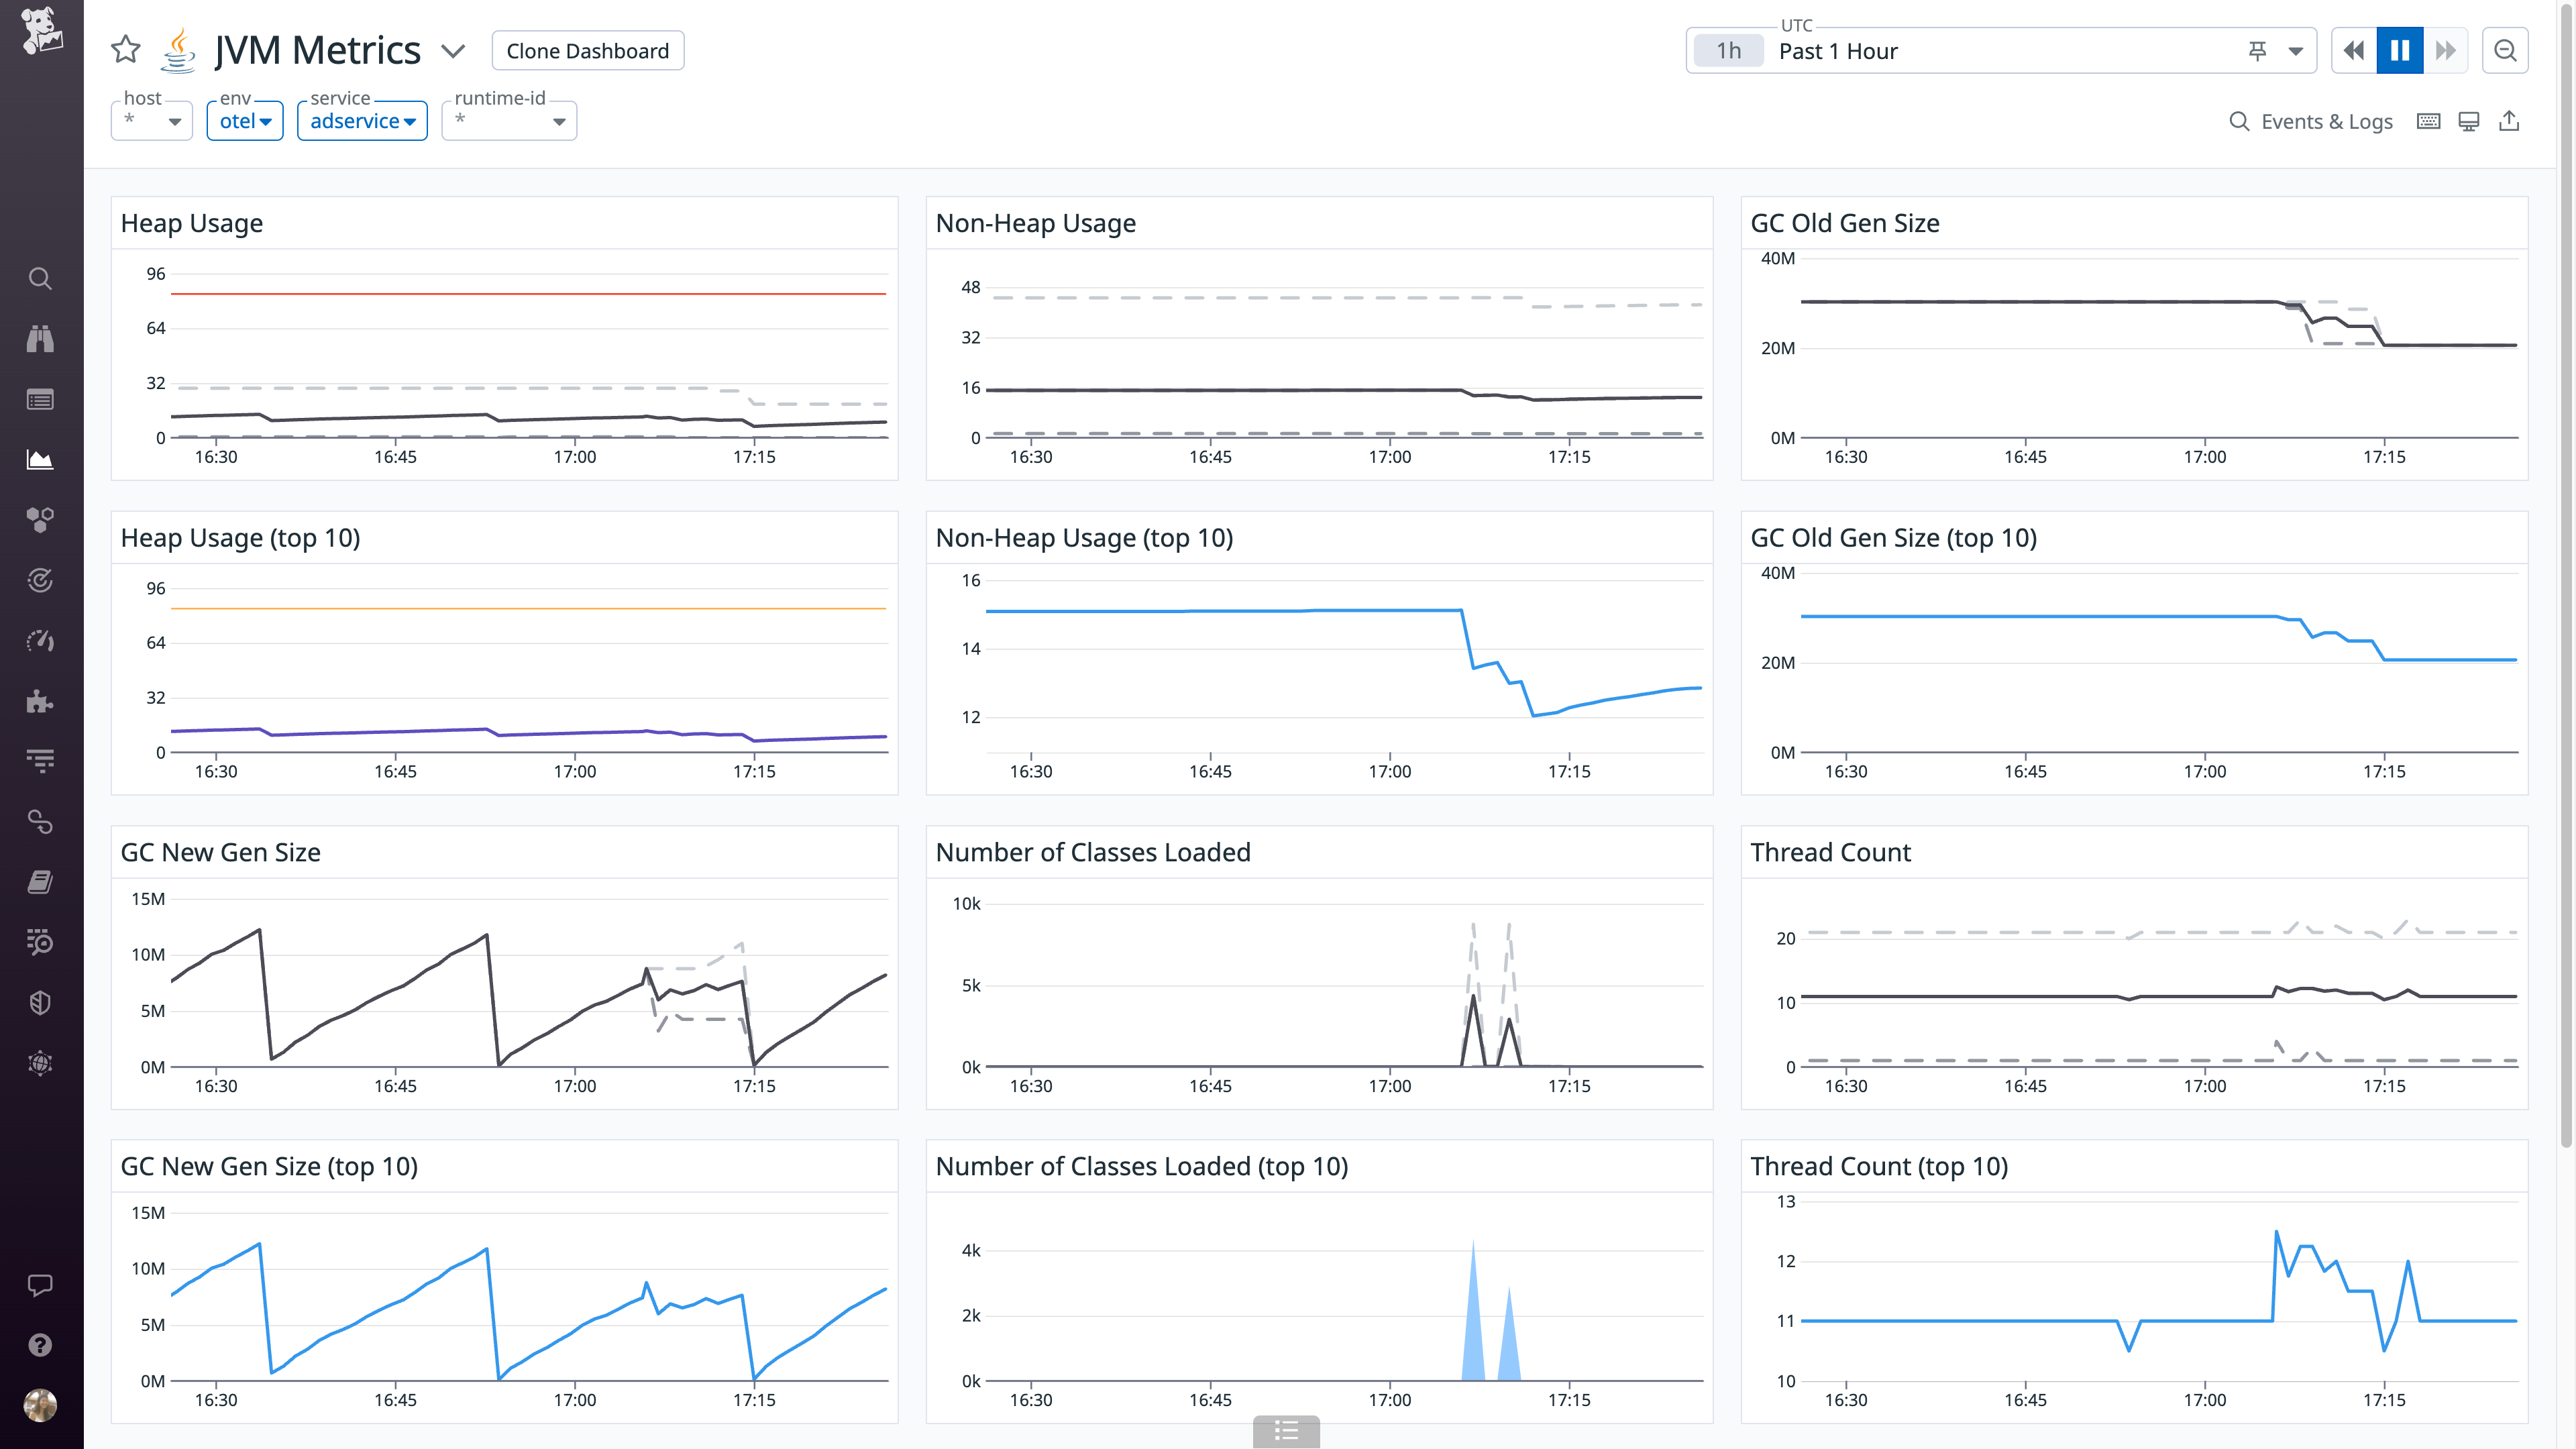2576x1449 pixels.
Task: Open the user avatar account menu
Action: tap(40, 1404)
